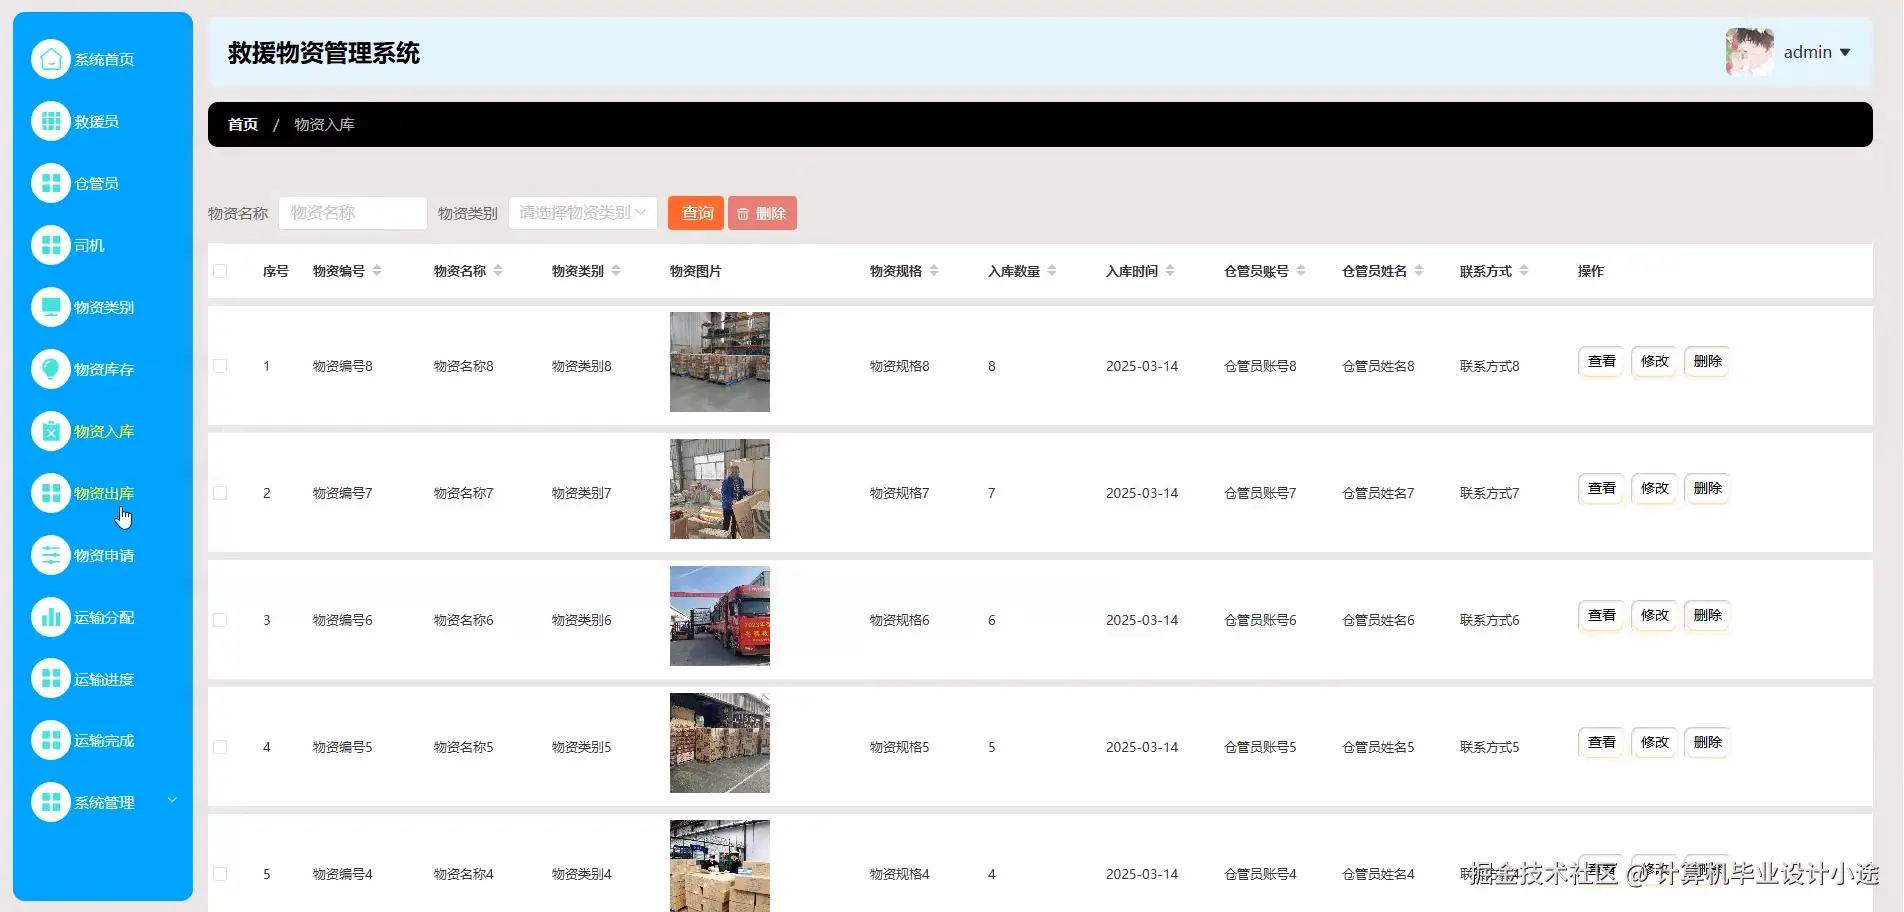
Task: Open 系统首页 menu item
Action: click(x=104, y=60)
